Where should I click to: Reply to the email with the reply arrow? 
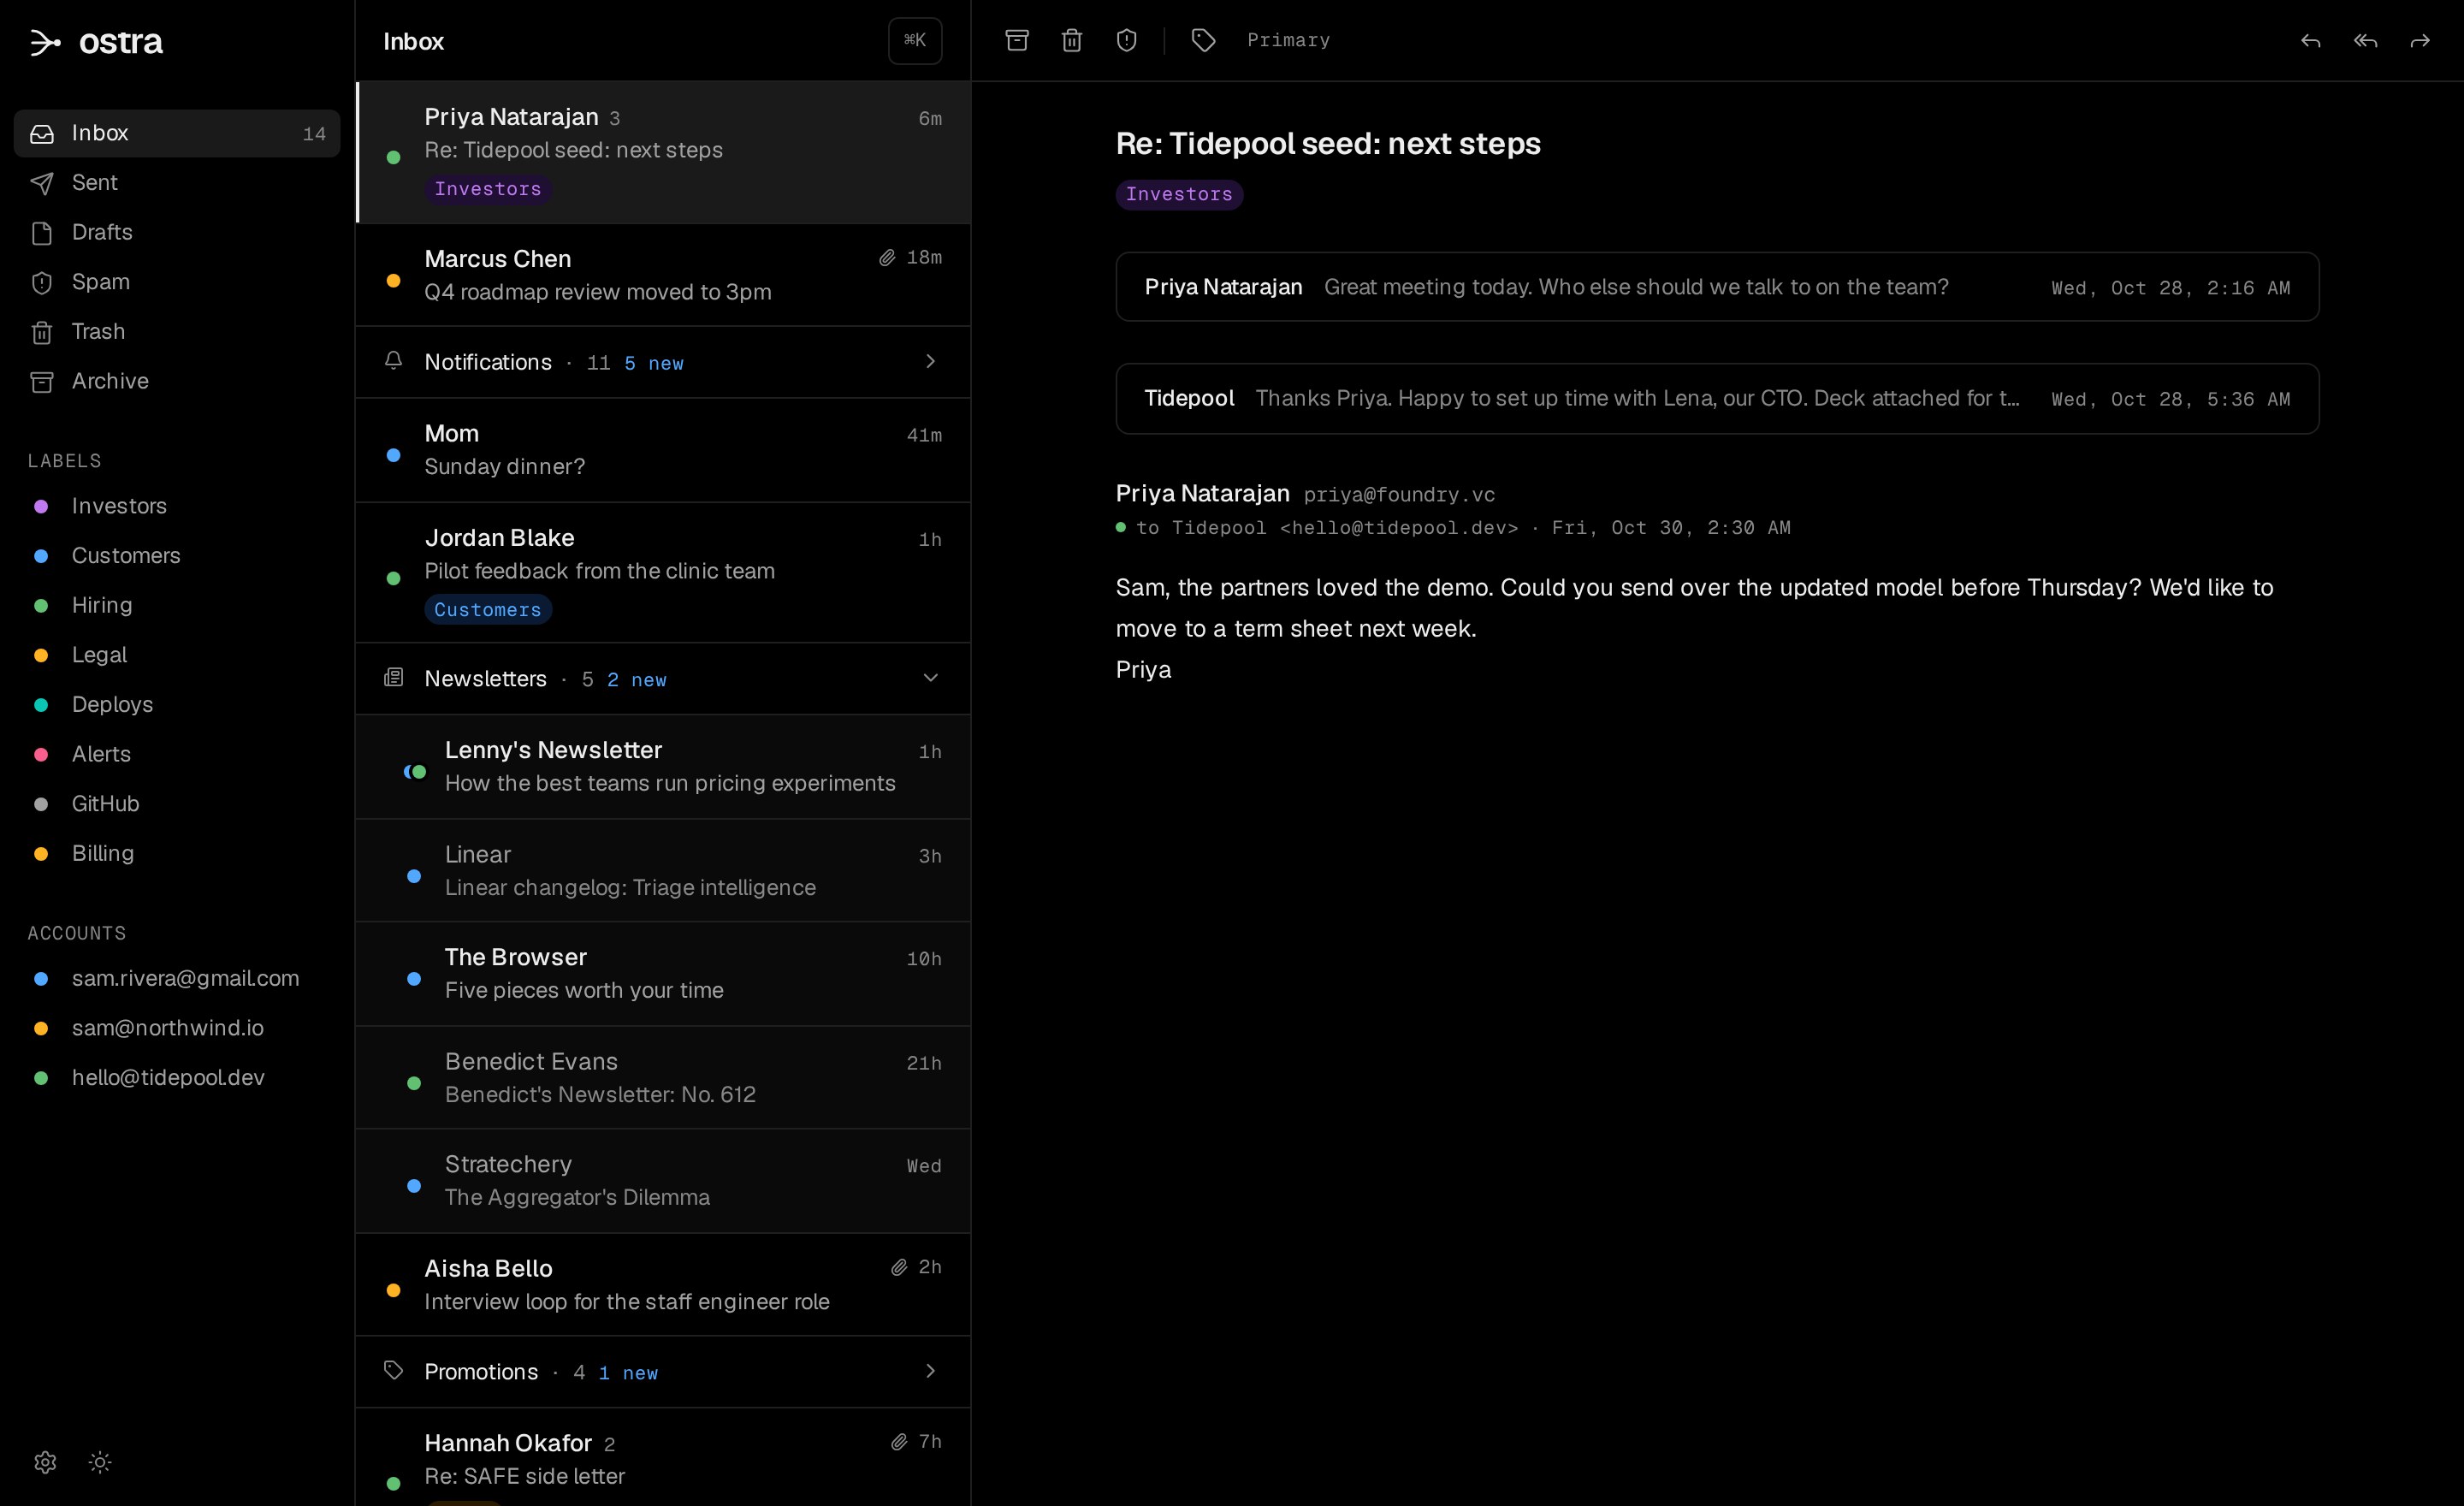click(x=2310, y=41)
